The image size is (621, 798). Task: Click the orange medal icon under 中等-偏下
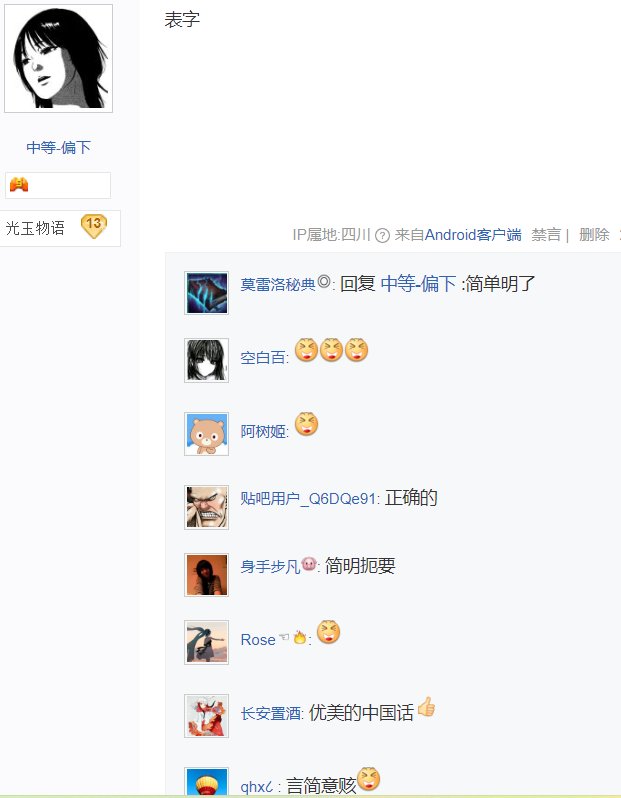pyautogui.click(x=19, y=184)
